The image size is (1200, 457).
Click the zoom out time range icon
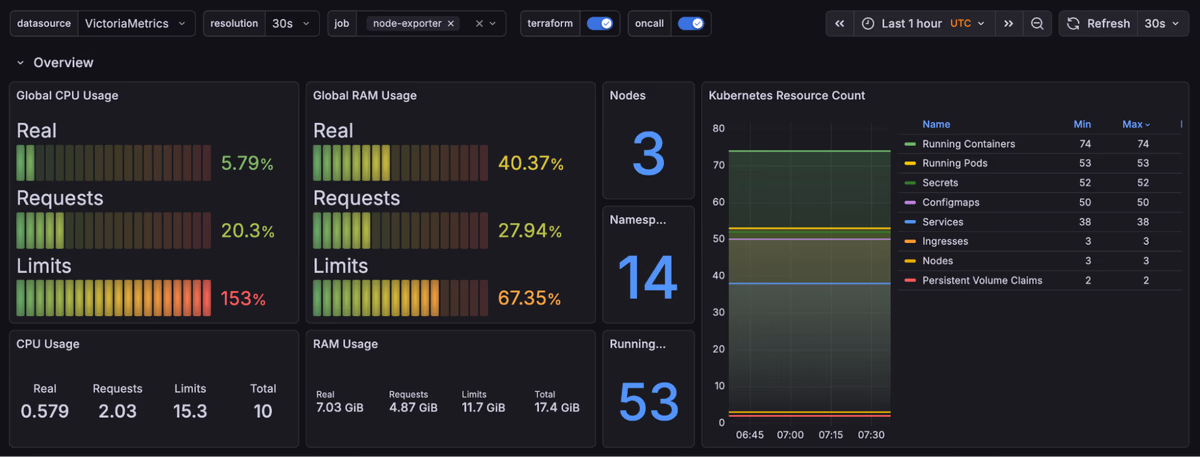tap(1037, 23)
